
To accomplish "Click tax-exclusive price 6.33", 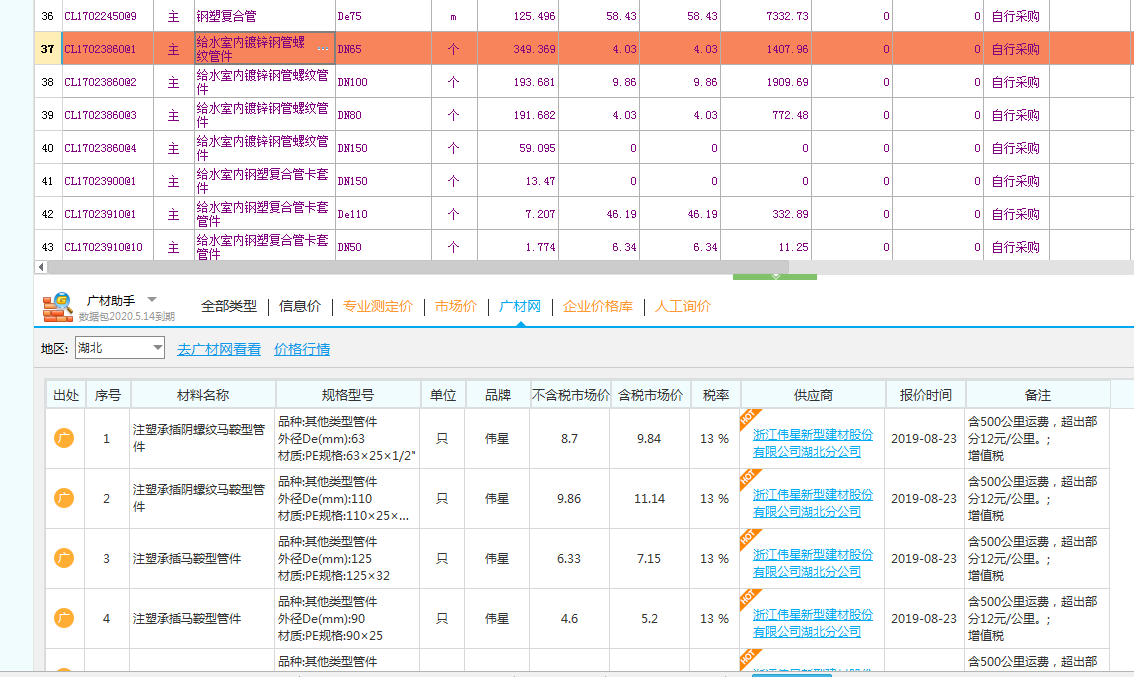I will point(569,558).
